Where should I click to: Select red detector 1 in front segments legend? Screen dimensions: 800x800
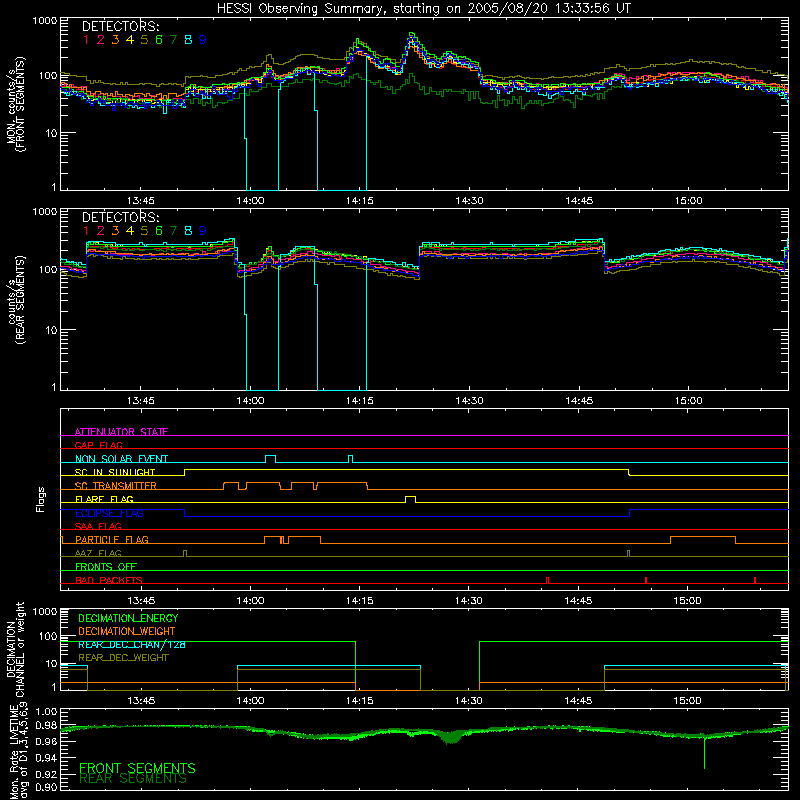pyautogui.click(x=86, y=40)
